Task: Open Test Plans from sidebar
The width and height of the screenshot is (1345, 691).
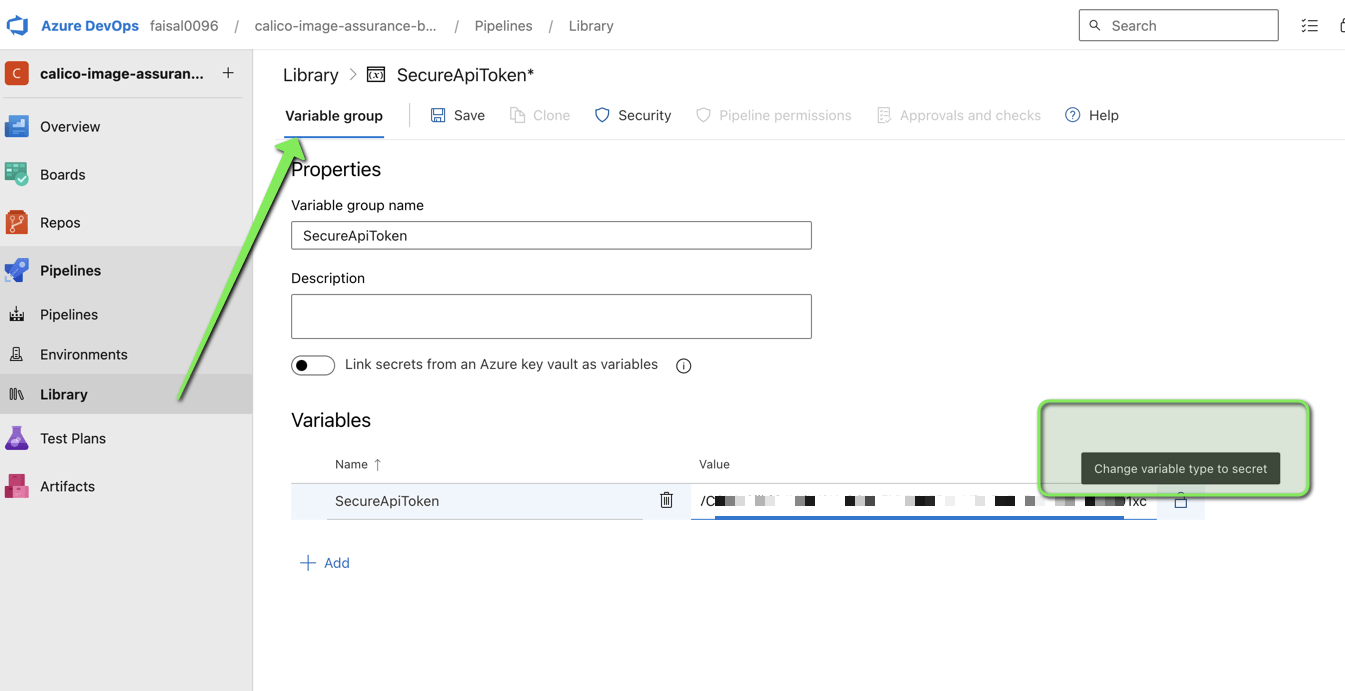Action: click(x=72, y=438)
